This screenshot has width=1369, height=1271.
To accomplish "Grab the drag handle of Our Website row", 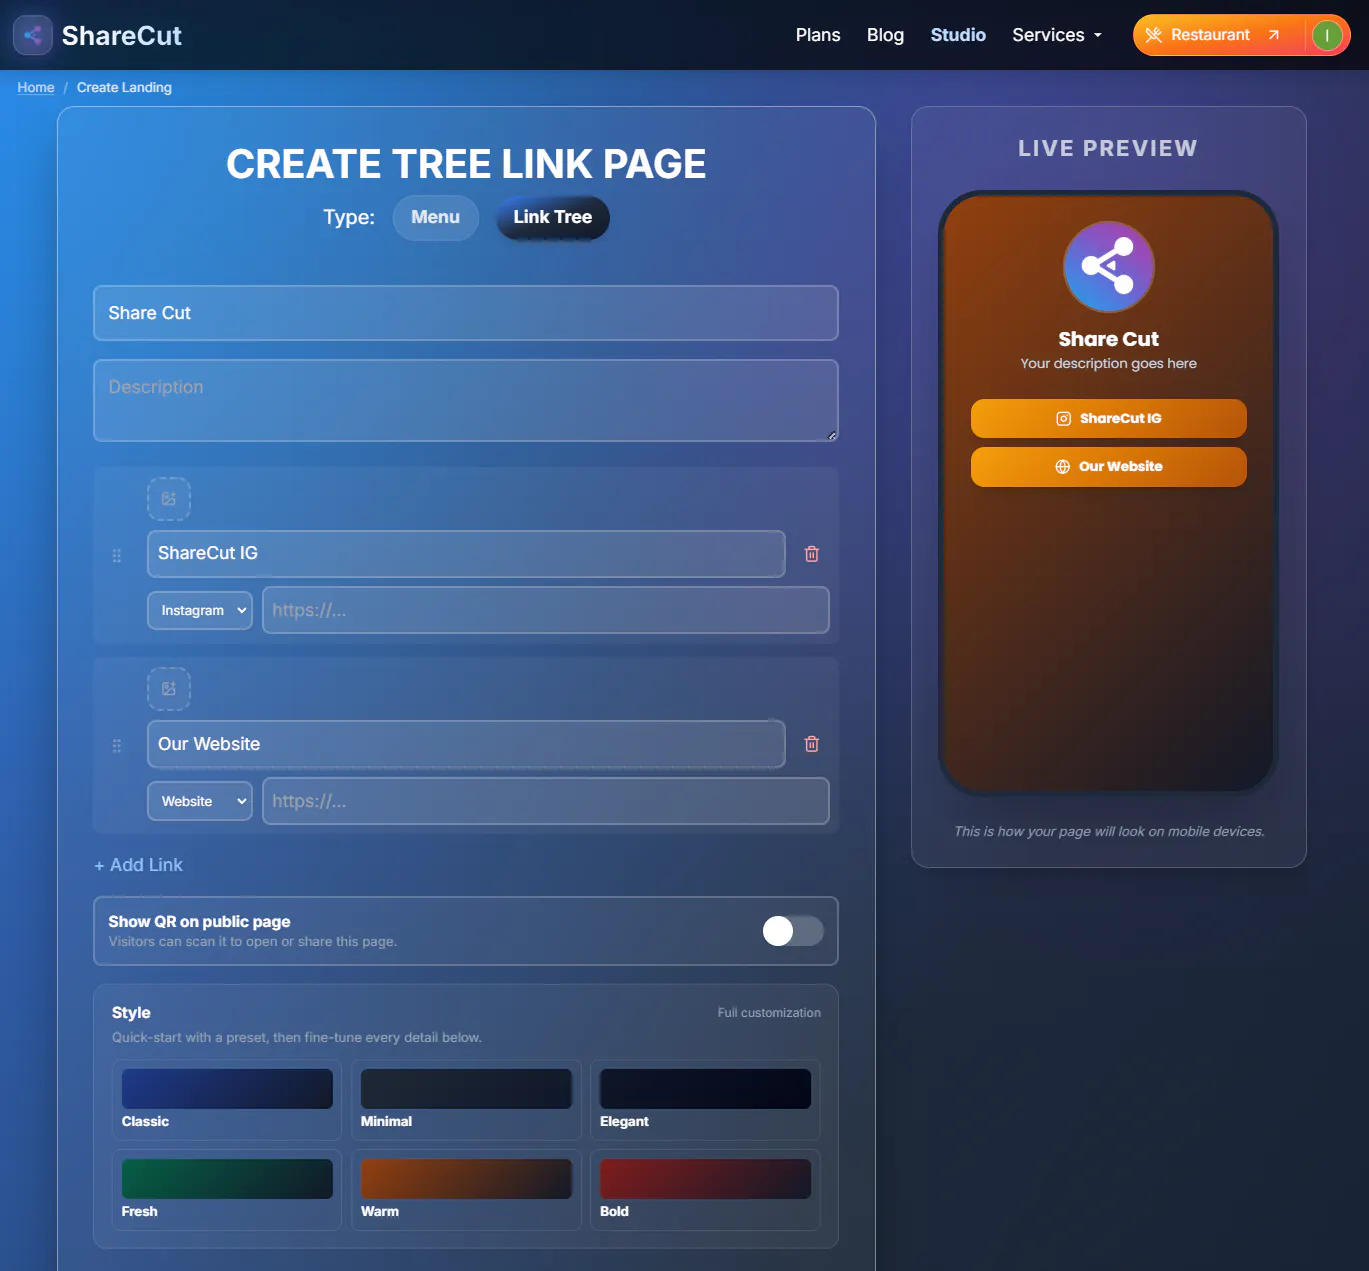I will point(117,745).
